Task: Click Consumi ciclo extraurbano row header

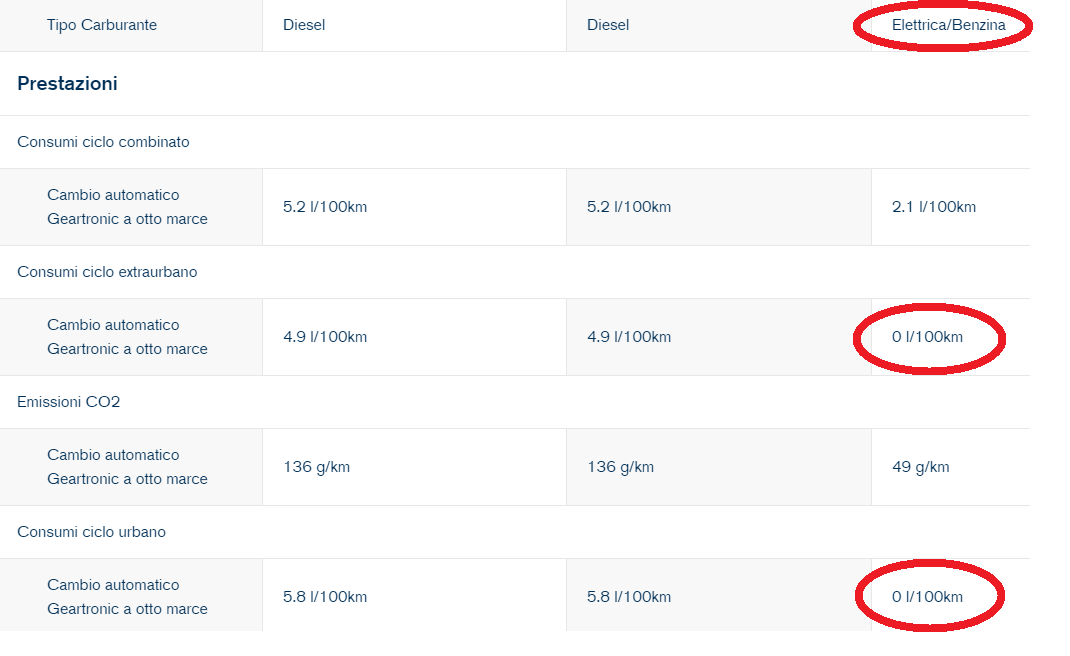Action: point(107,272)
